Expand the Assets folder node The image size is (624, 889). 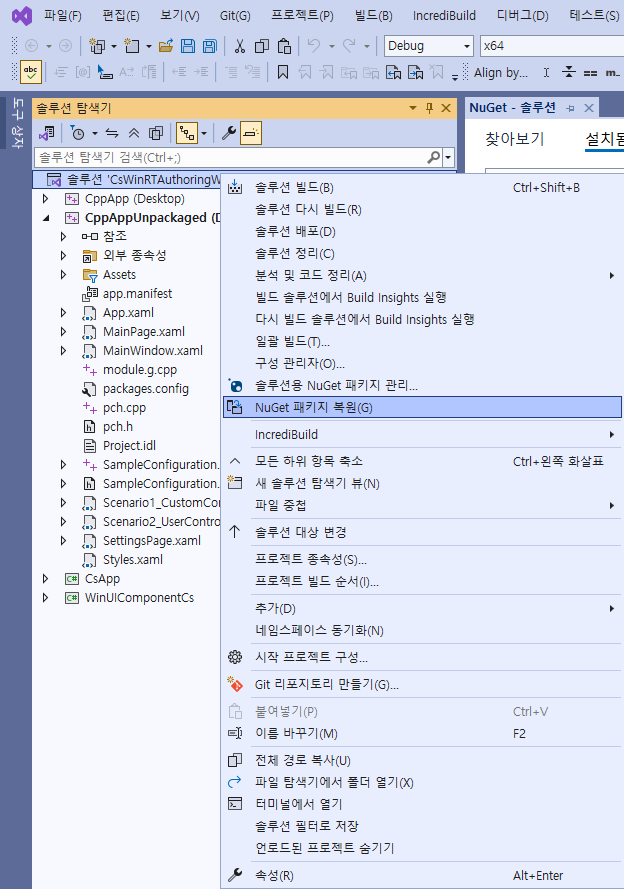(x=63, y=274)
